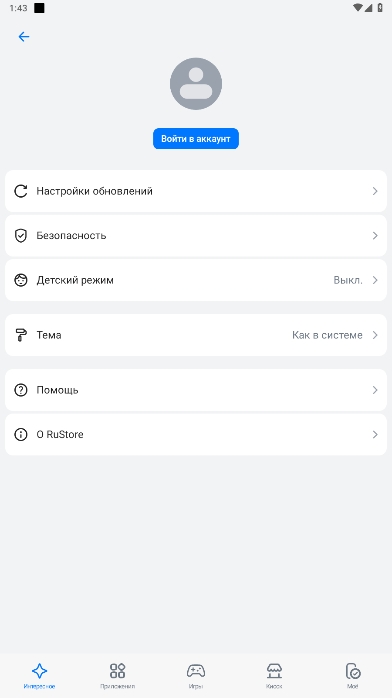Switch to the Приложения tab

tap(117, 676)
